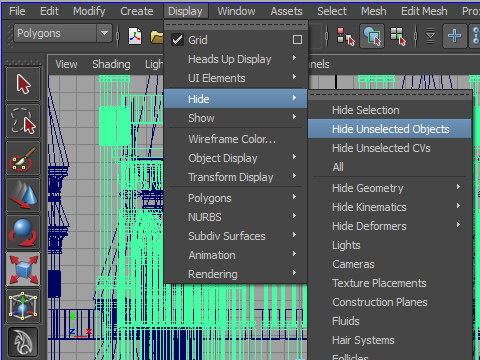This screenshot has height=360, width=480.
Task: Select the Move tool with cone icon
Action: (x=23, y=195)
